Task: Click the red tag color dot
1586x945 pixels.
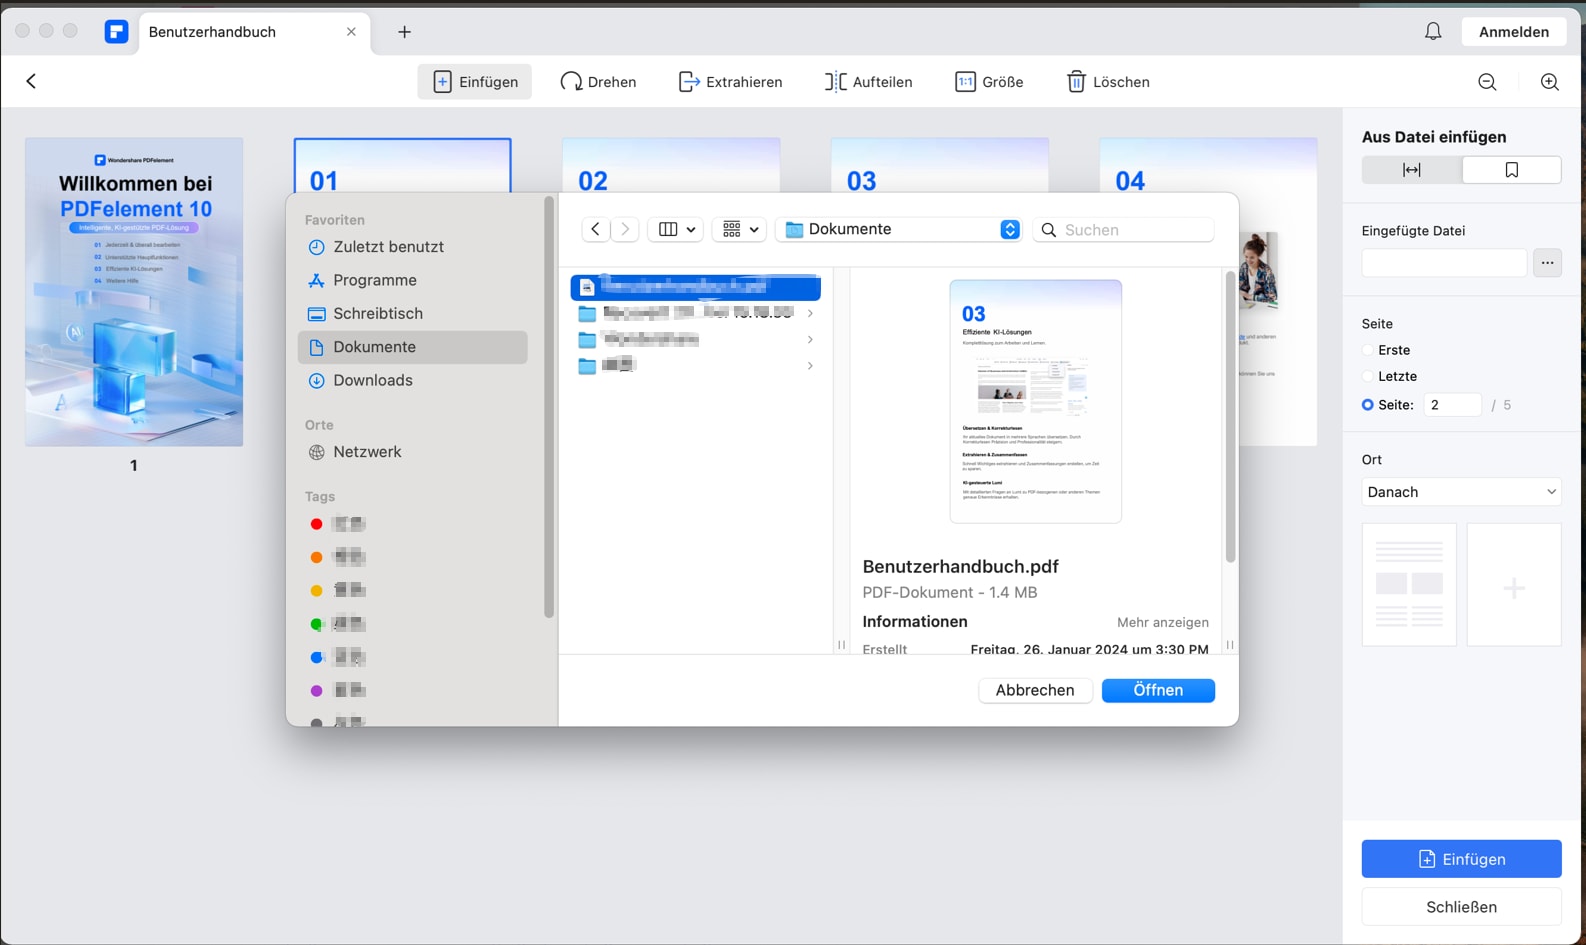Action: coord(317,524)
